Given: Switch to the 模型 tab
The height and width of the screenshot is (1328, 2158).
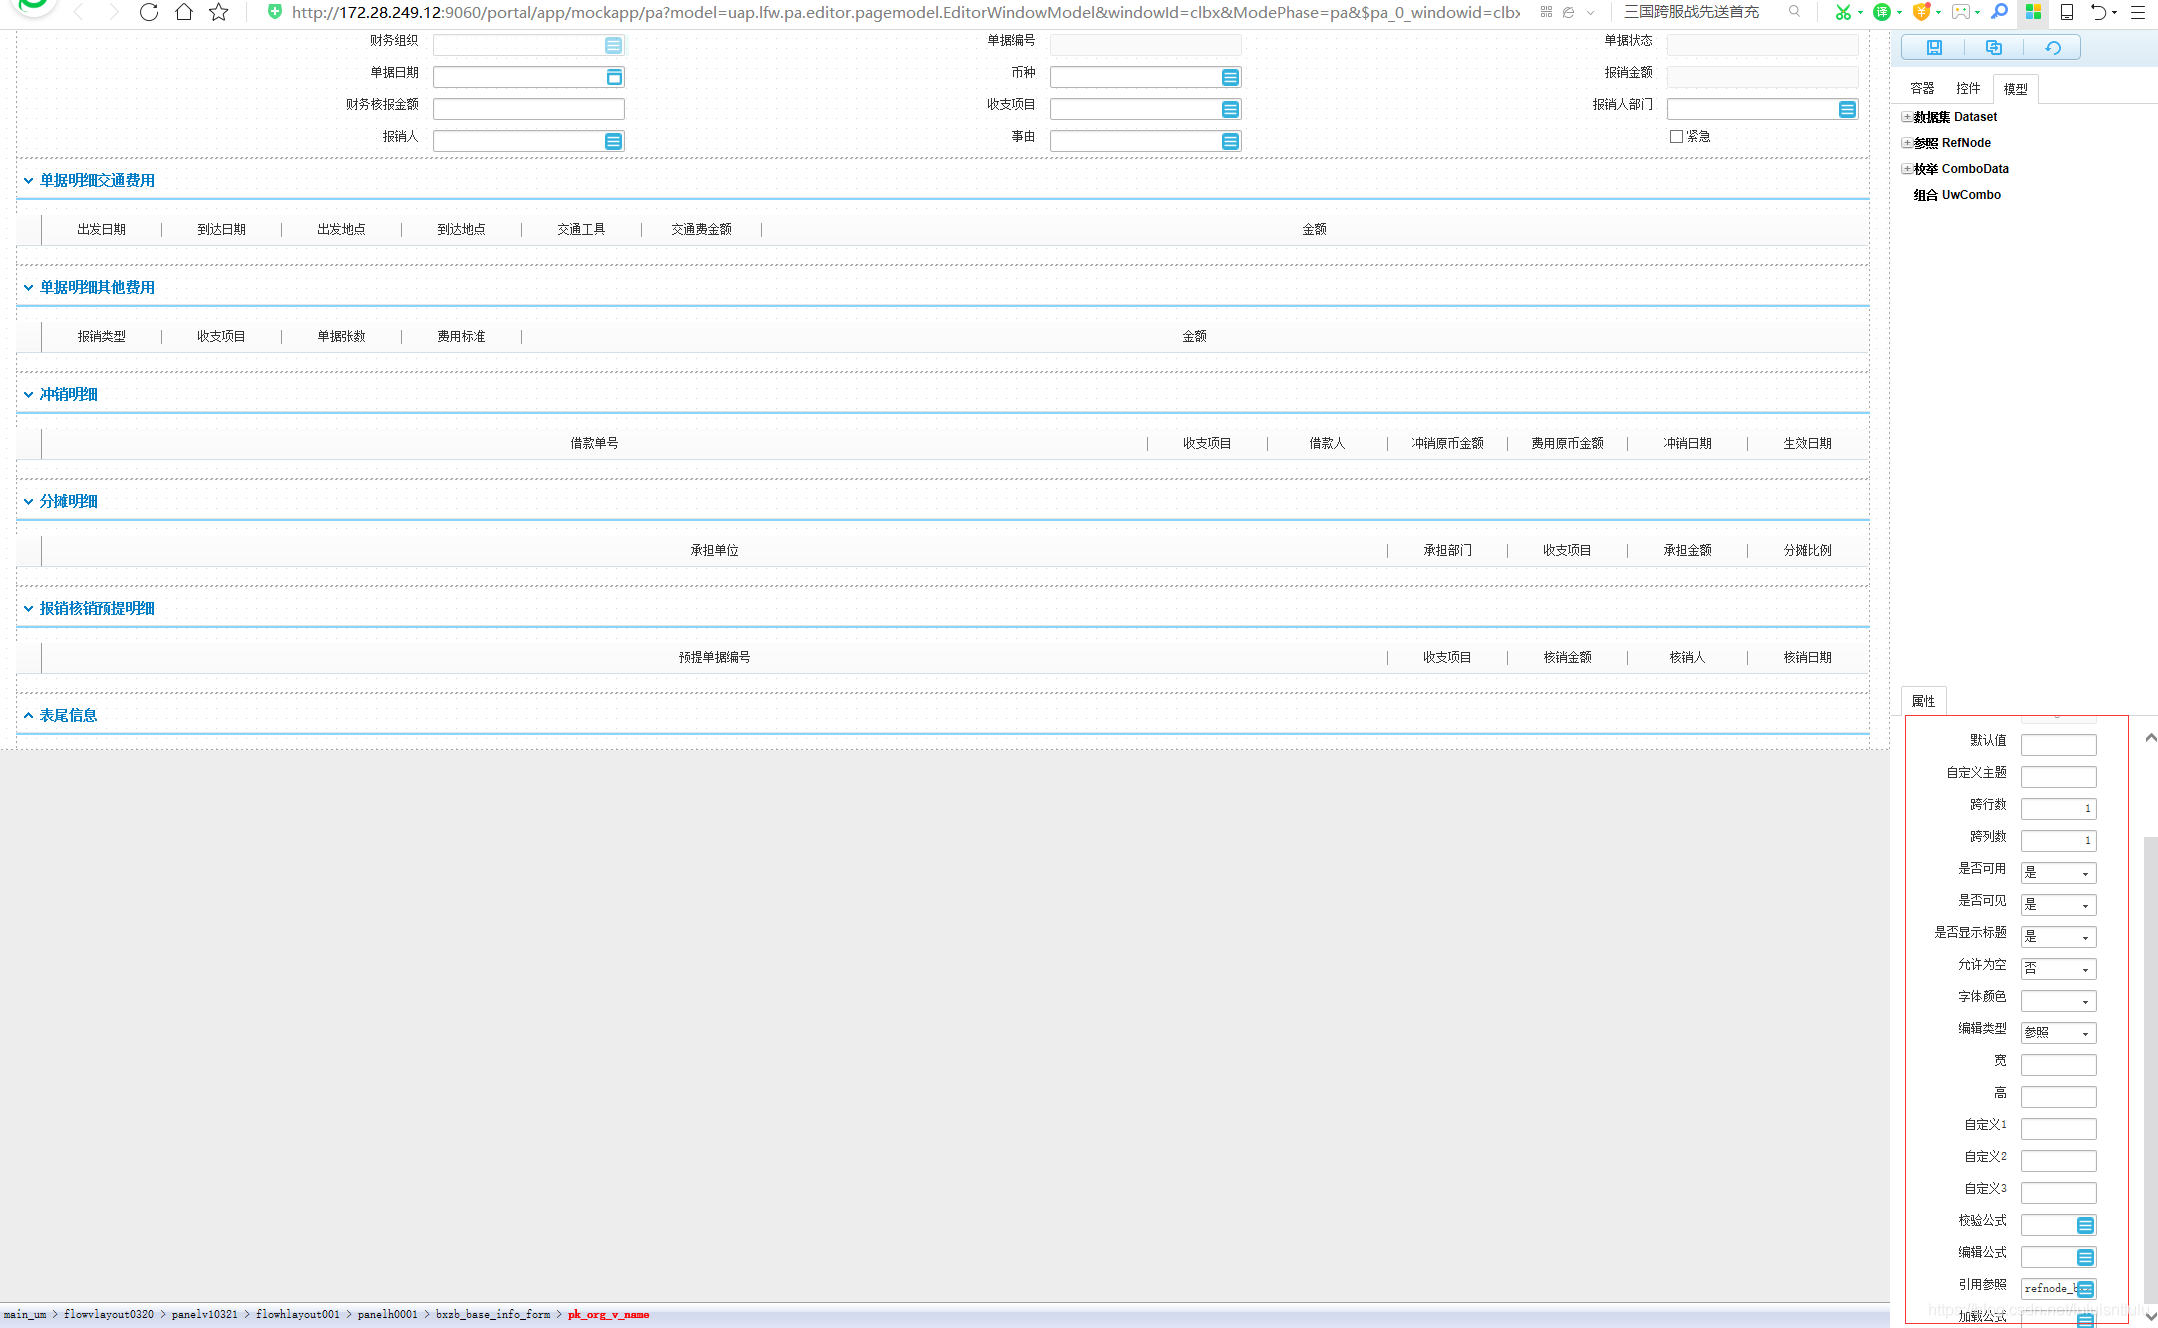Looking at the screenshot, I should pos(2015,89).
